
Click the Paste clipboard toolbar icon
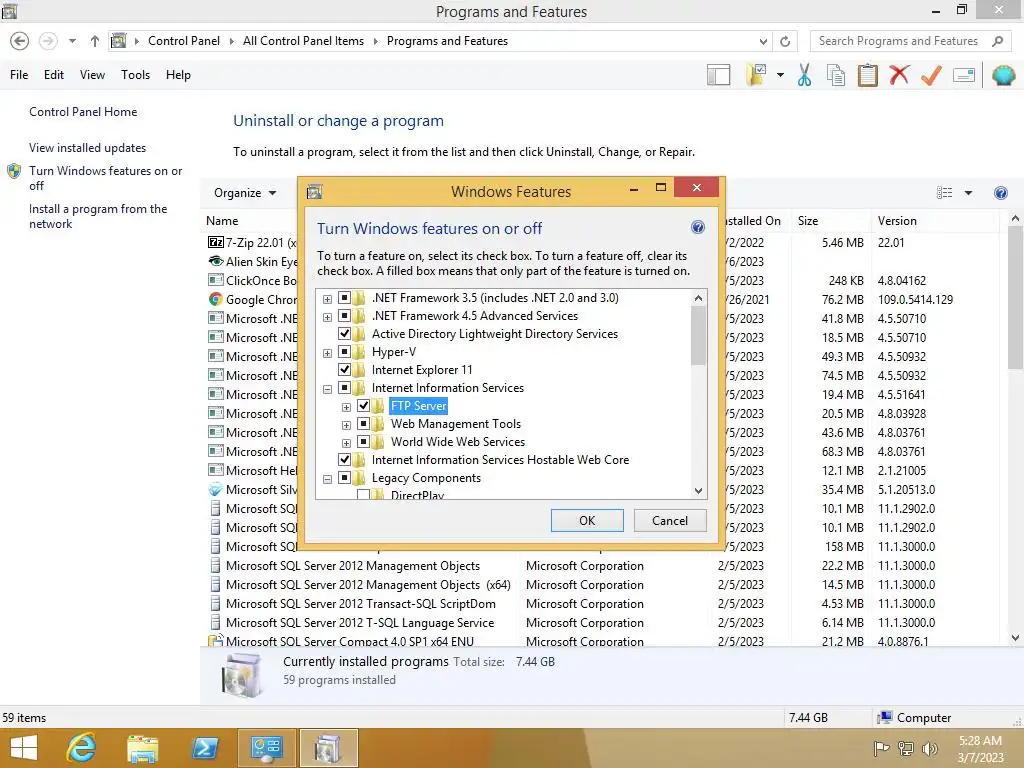[867, 75]
